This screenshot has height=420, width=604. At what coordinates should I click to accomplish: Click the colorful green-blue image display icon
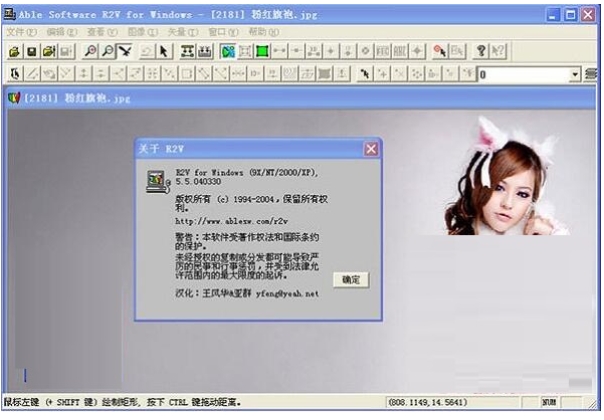click(228, 51)
